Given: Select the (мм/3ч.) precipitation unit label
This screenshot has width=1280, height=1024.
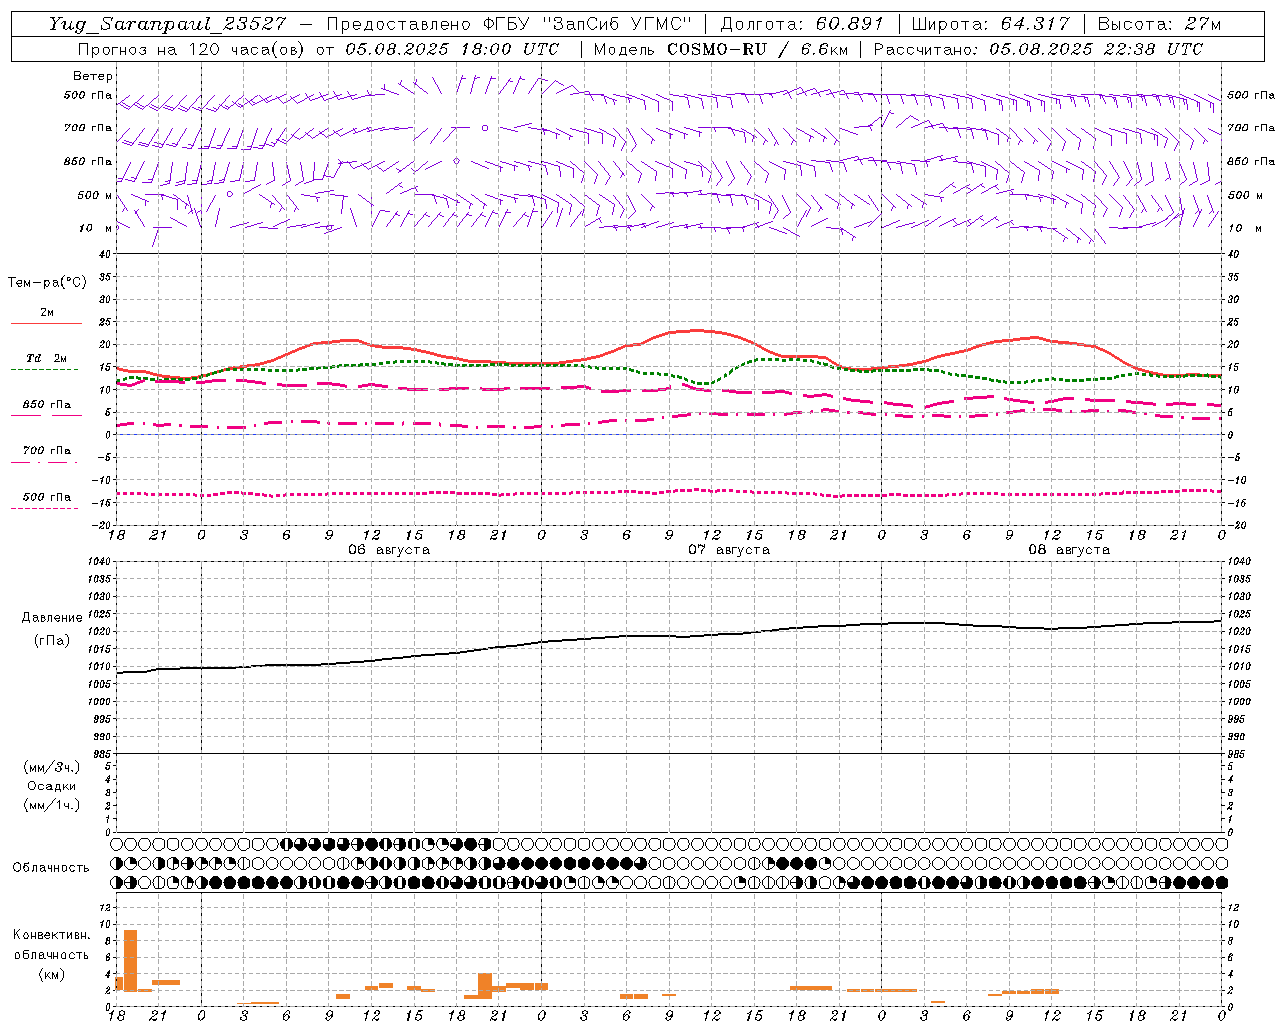Looking at the screenshot, I should [x=52, y=767].
